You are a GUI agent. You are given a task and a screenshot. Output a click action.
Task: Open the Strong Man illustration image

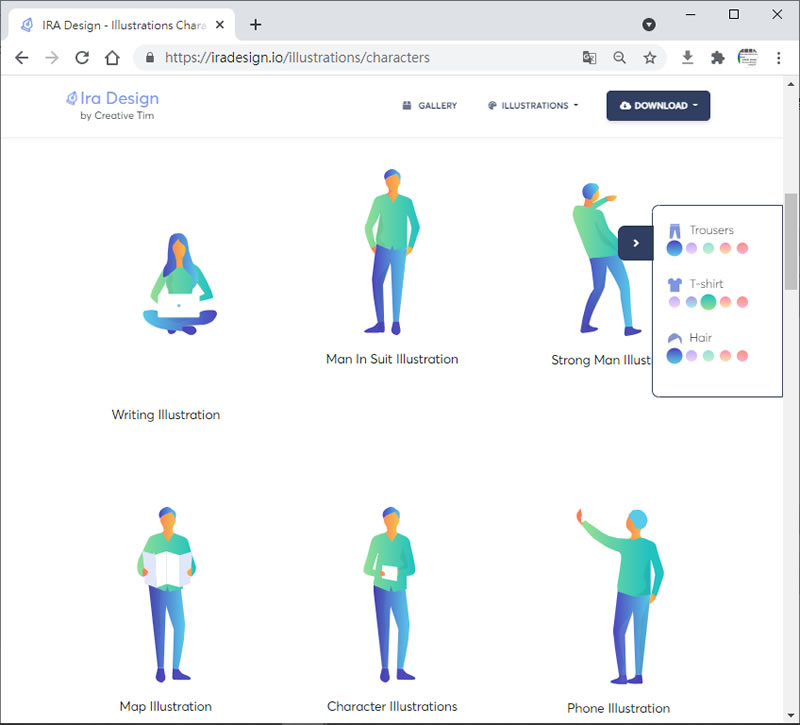coord(605,259)
